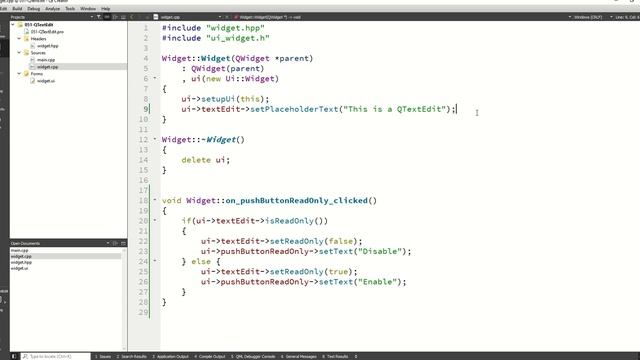Viewport: 640px width, 360px height.
Task: Click the Forms folder icon
Action: [x=27, y=73]
